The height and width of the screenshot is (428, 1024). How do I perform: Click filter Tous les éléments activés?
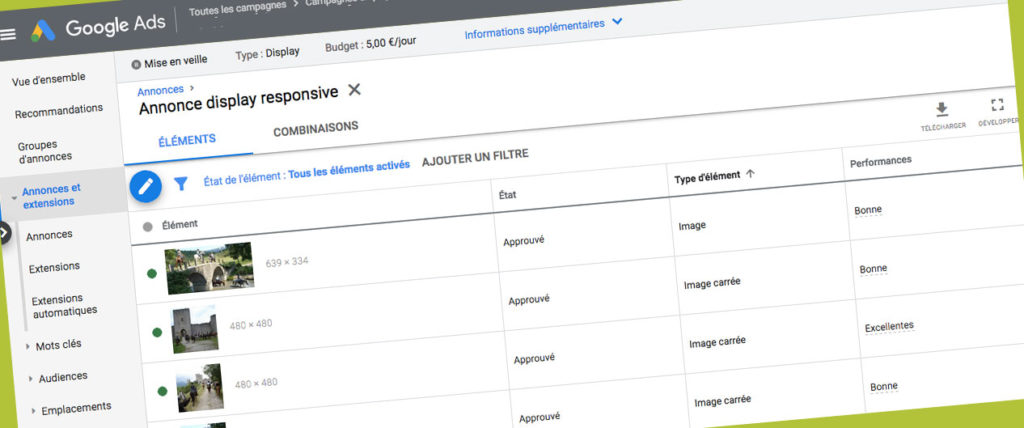coord(349,170)
